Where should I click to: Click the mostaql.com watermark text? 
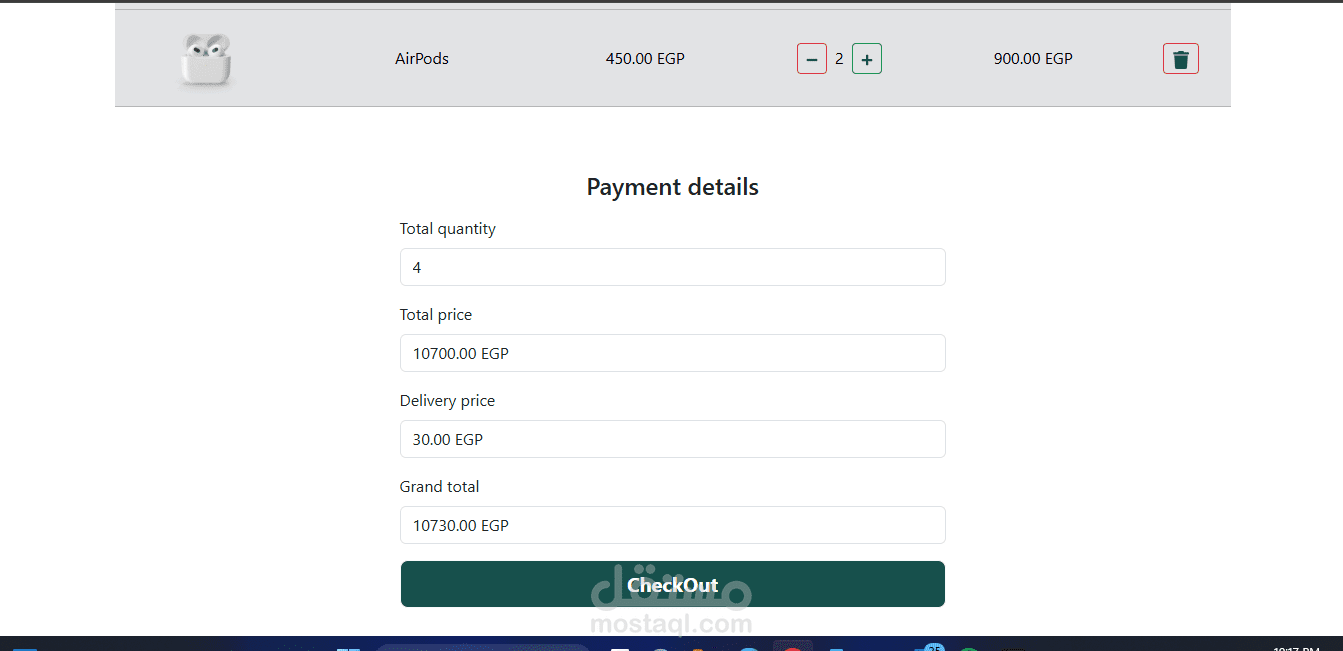(x=671, y=625)
